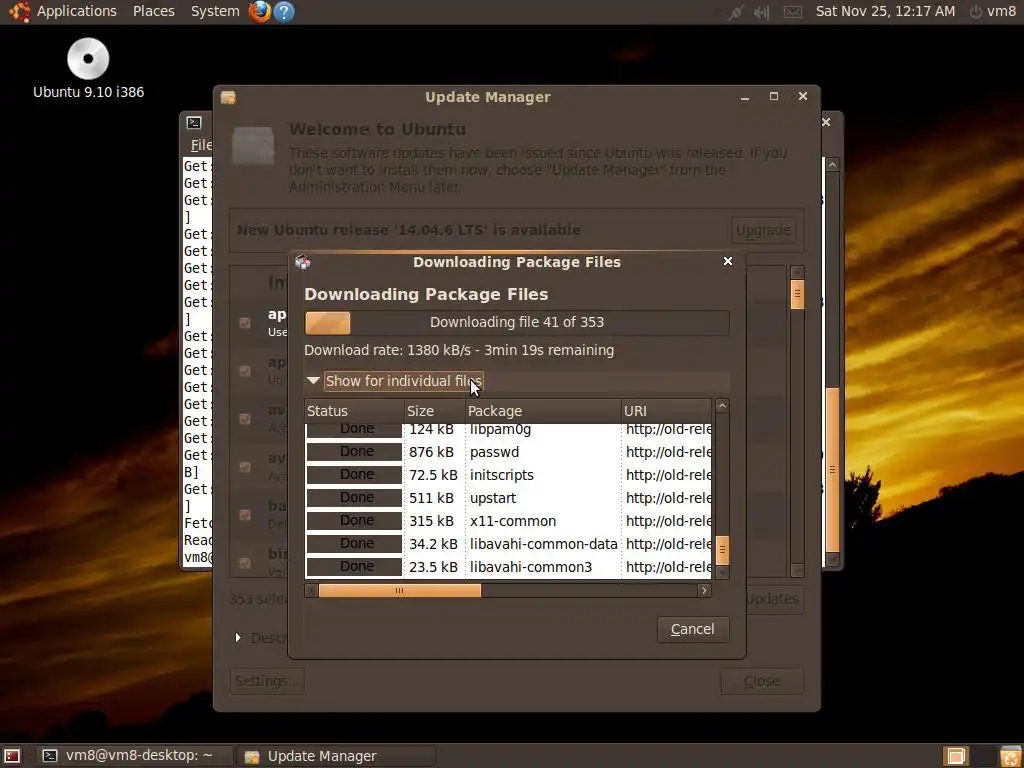Open the Applications menu
Viewport: 1024px width, 768px height.
point(76,11)
